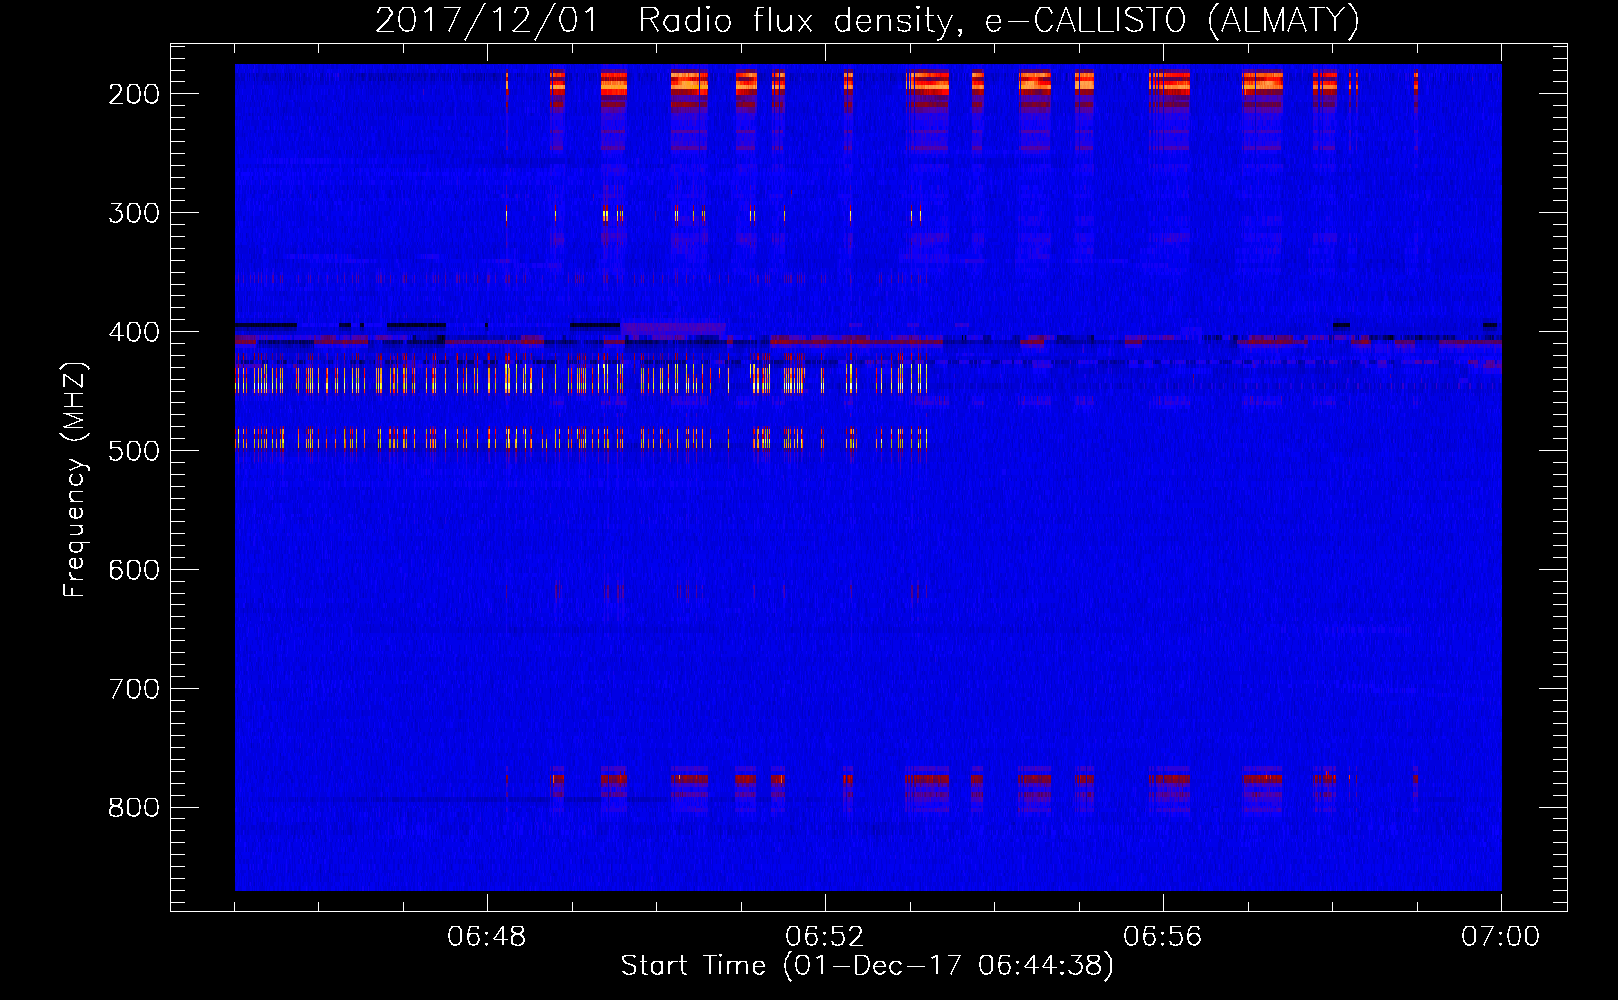Click the 07:00 time tick label
Screen dimensions: 1618x1000
pos(1501,937)
